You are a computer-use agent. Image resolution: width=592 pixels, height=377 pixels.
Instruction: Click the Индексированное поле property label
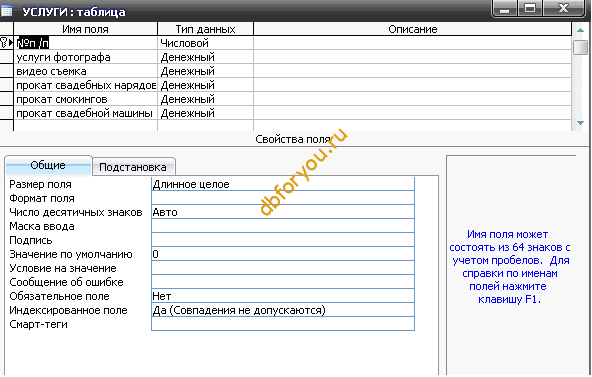pyautogui.click(x=68, y=310)
